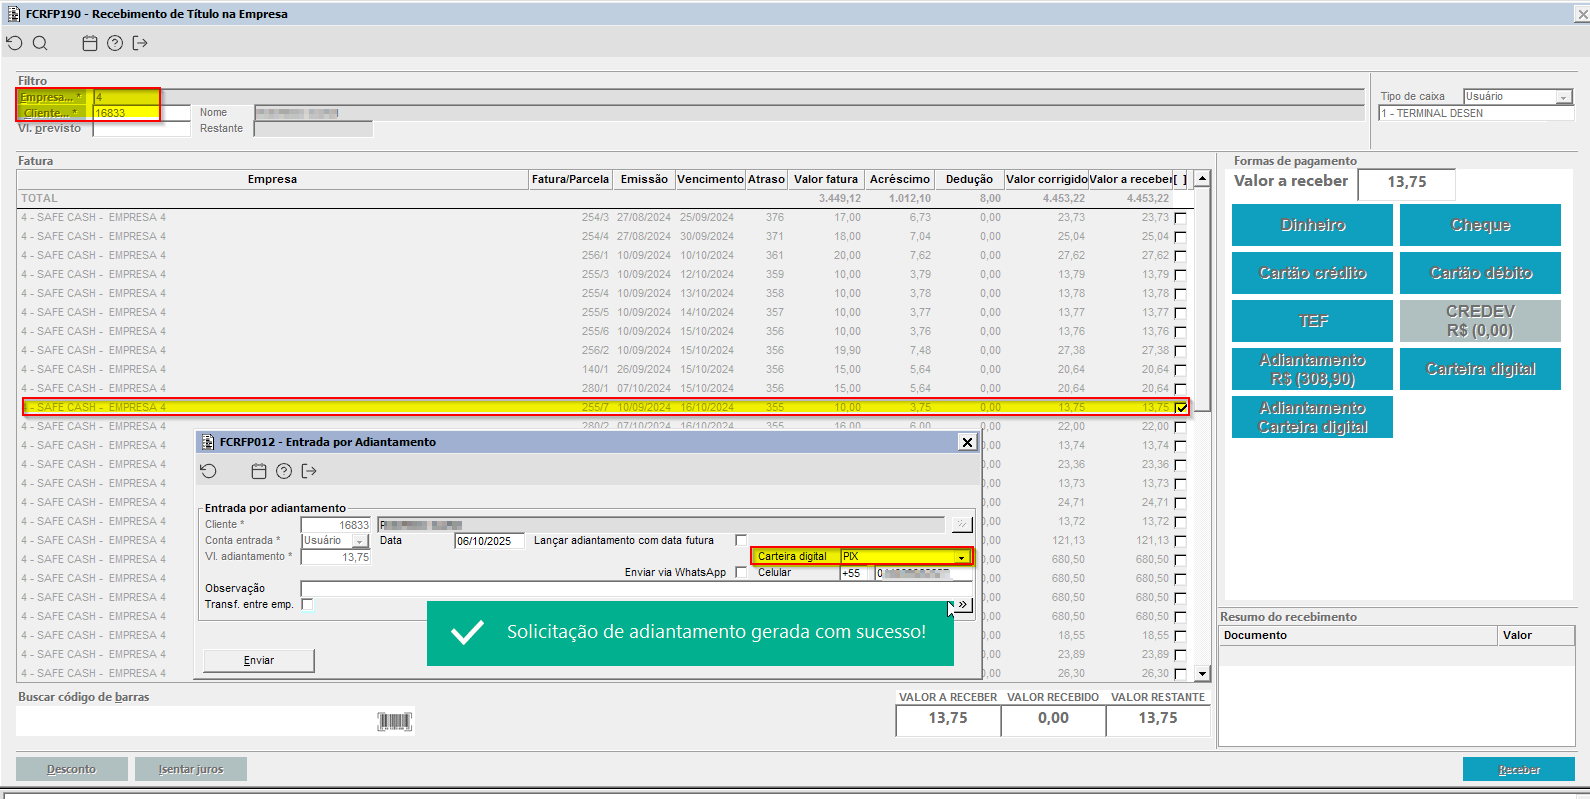Image resolution: width=1590 pixels, height=799 pixels.
Task: Select the invoice row 140/1
Action: [x=604, y=370]
